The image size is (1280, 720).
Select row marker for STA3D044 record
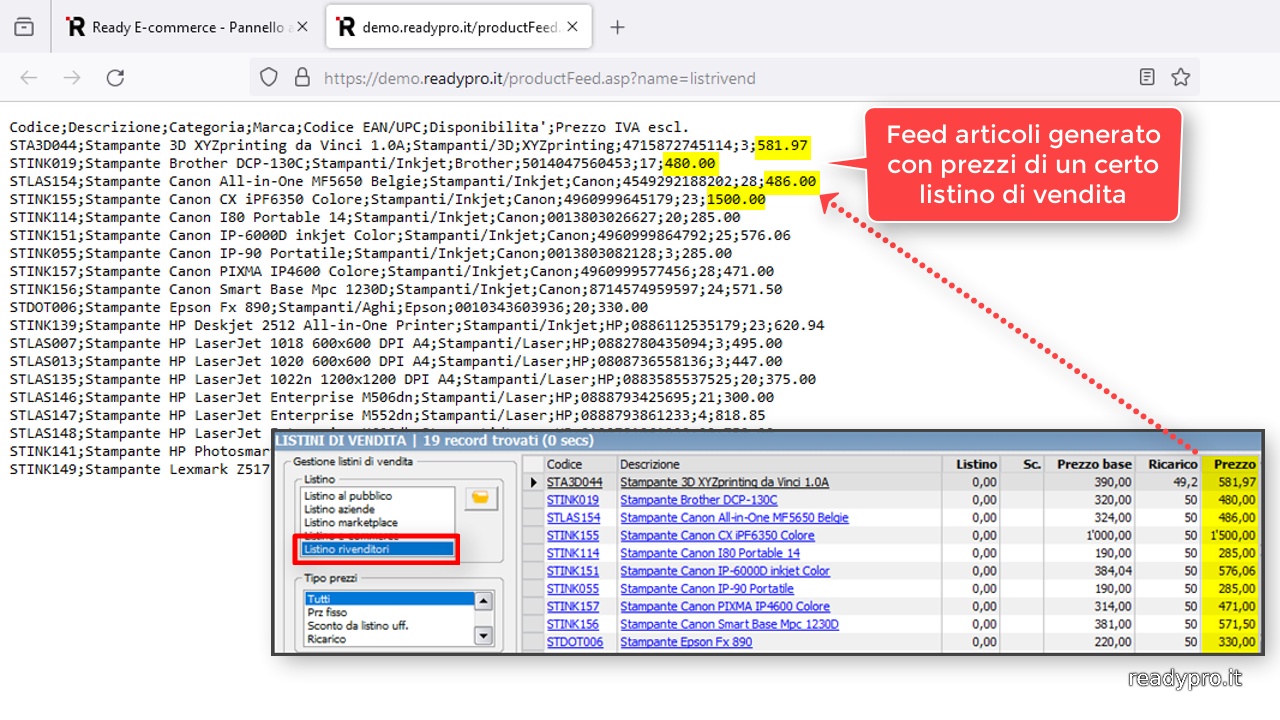pyautogui.click(x=533, y=482)
